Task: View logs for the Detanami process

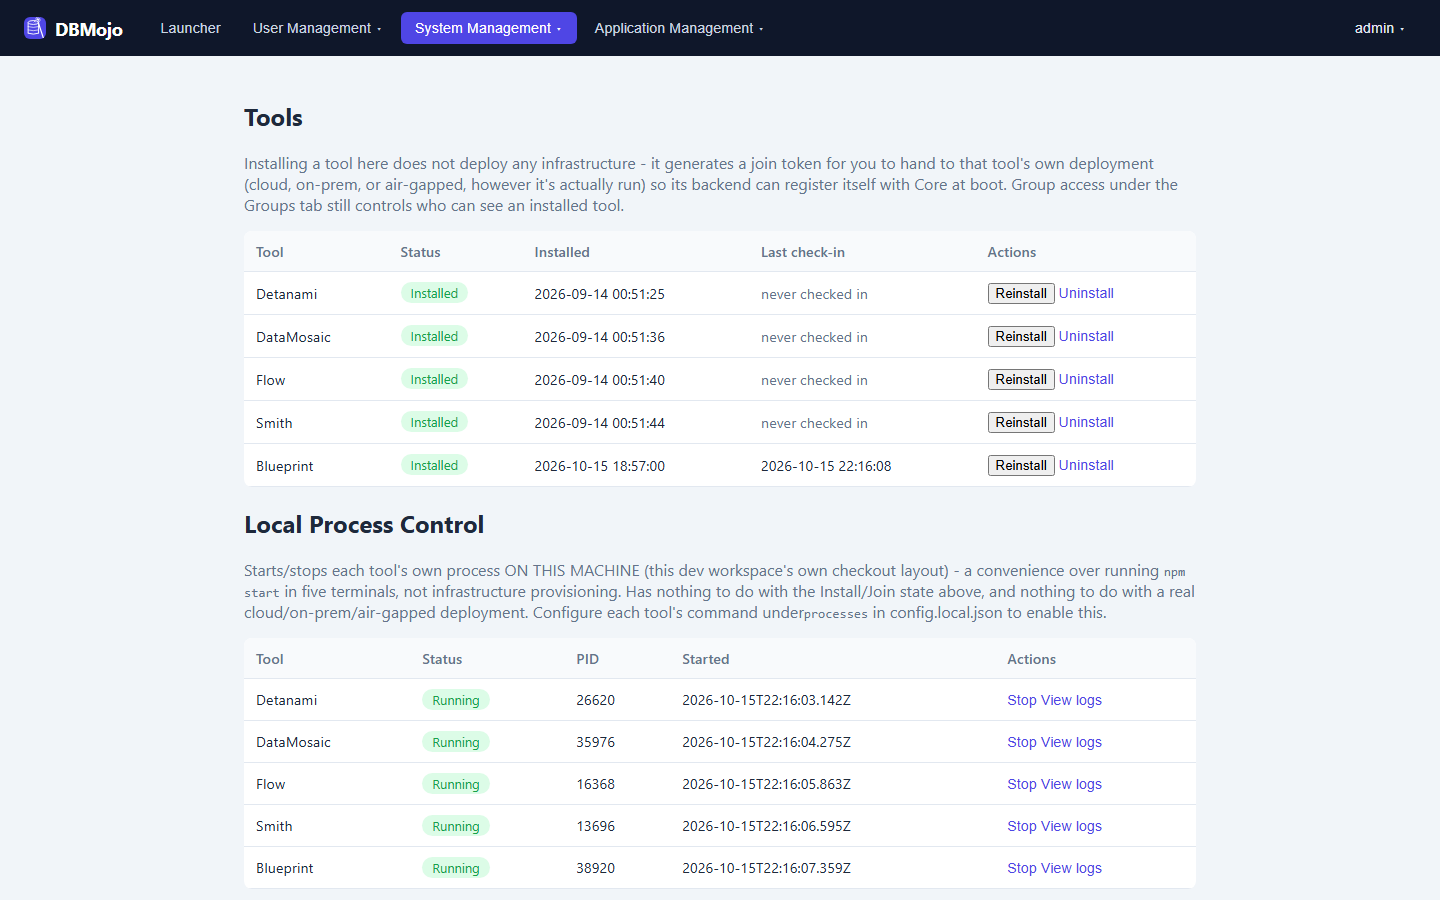Action: click(1071, 700)
